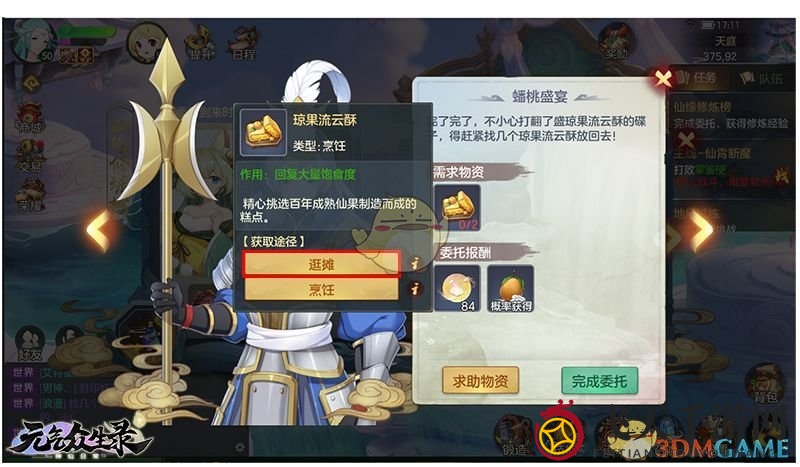Select the 逛摊 acquisition option

click(321, 264)
